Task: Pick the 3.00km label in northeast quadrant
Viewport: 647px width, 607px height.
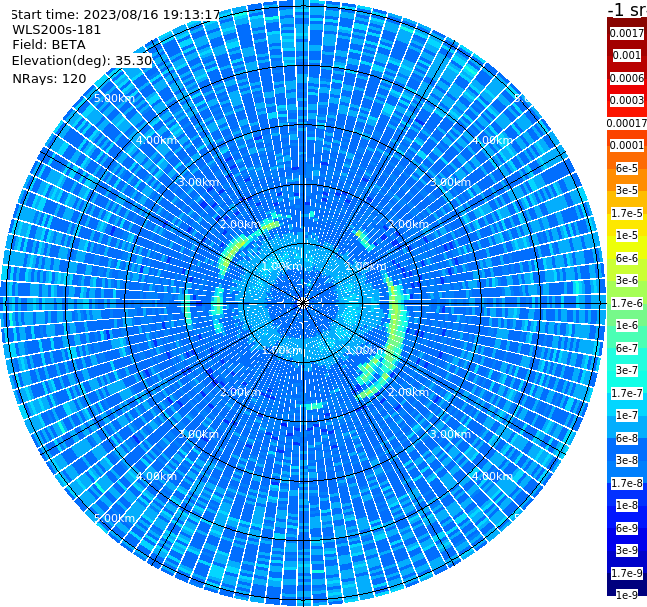Action: click(x=450, y=182)
